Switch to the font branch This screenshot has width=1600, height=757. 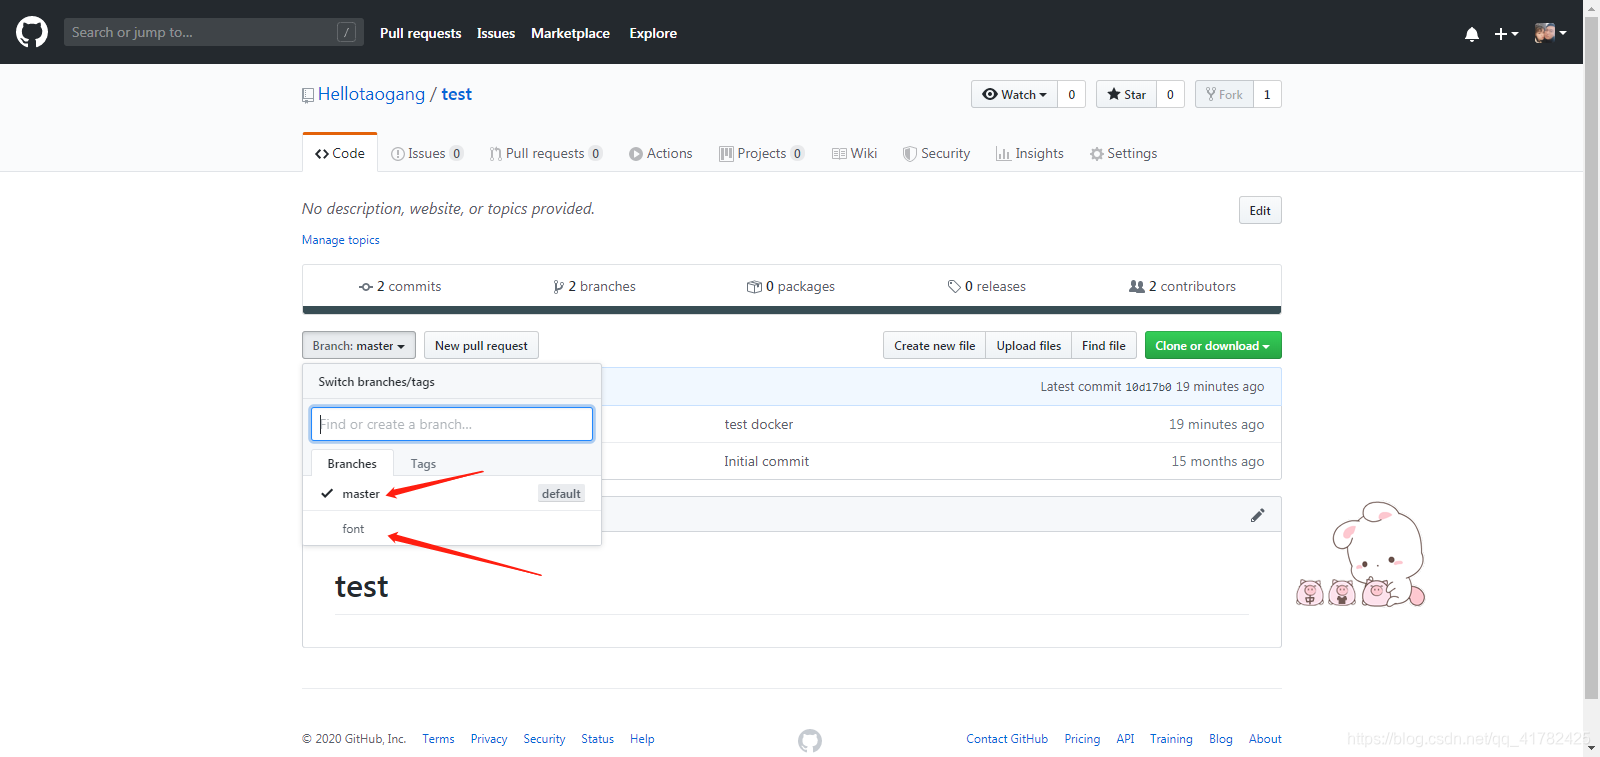452,528
